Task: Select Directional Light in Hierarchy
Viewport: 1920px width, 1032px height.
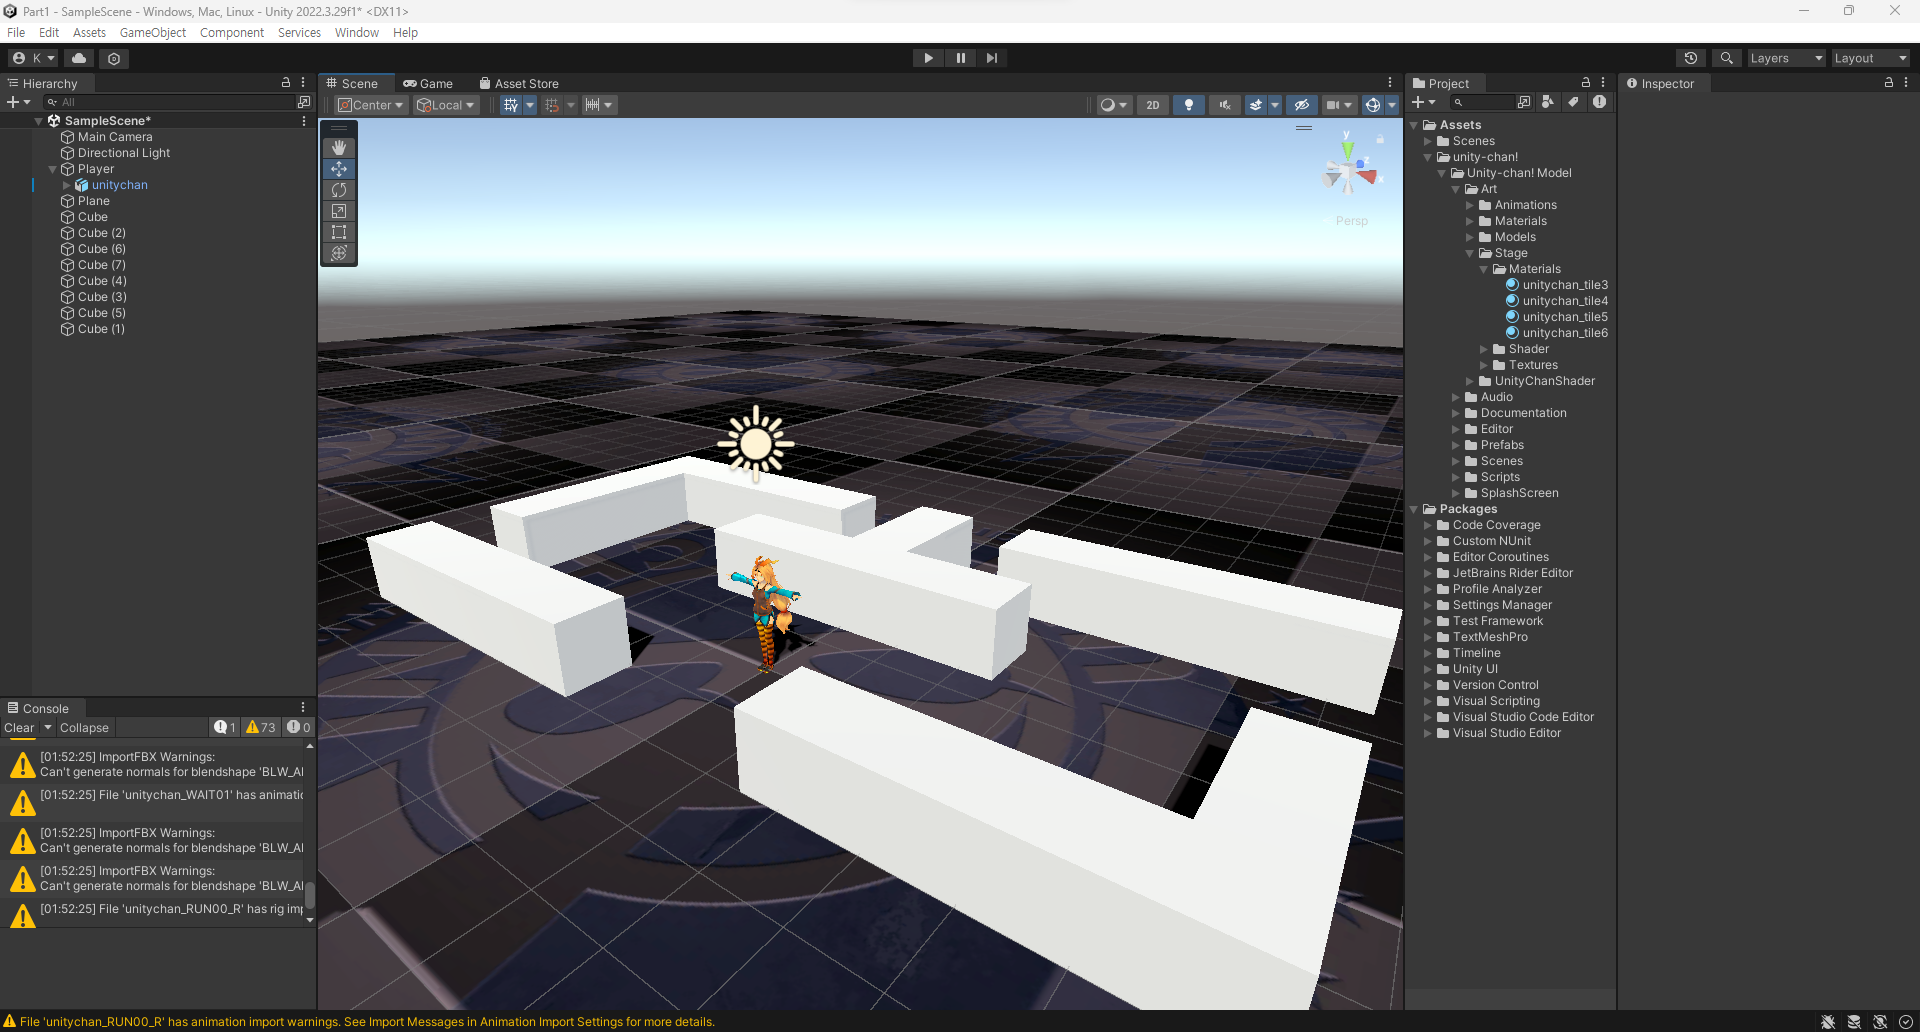Action: [x=124, y=153]
